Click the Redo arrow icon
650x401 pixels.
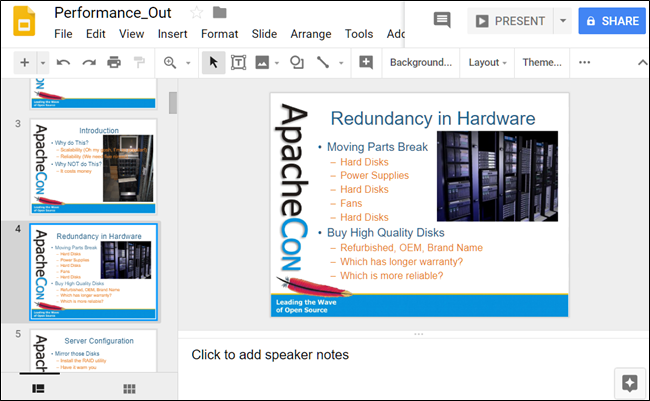tap(88, 62)
